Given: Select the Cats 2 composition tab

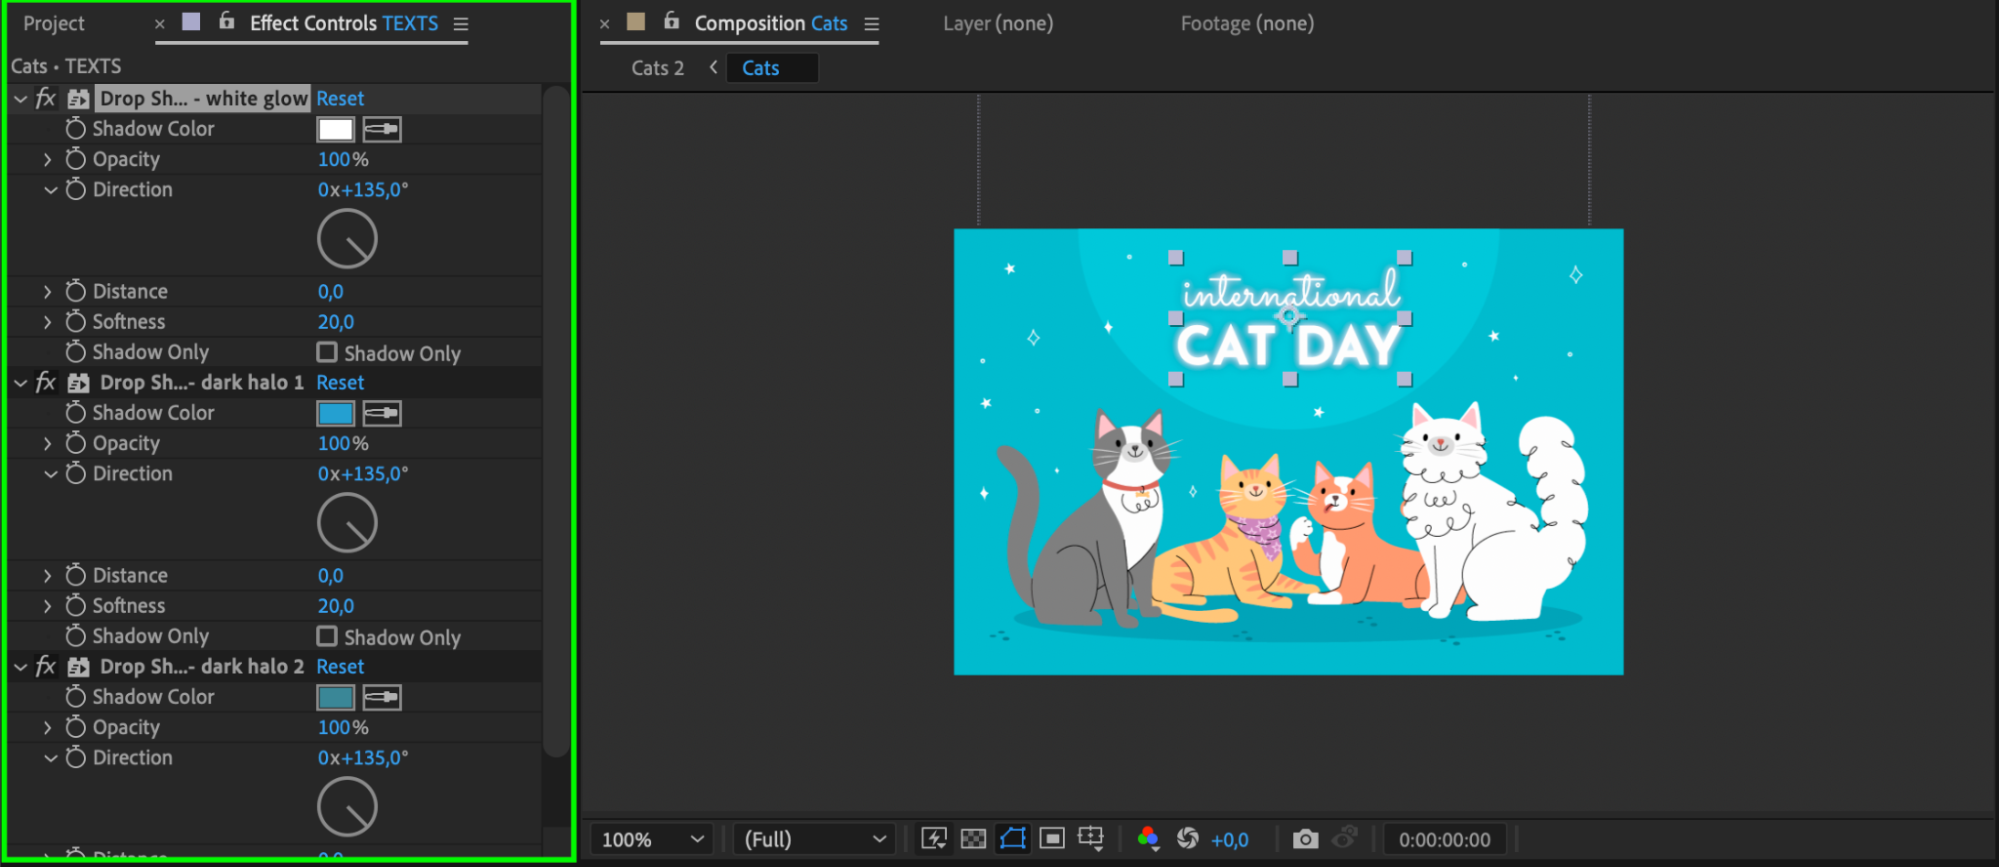Looking at the screenshot, I should tap(657, 68).
